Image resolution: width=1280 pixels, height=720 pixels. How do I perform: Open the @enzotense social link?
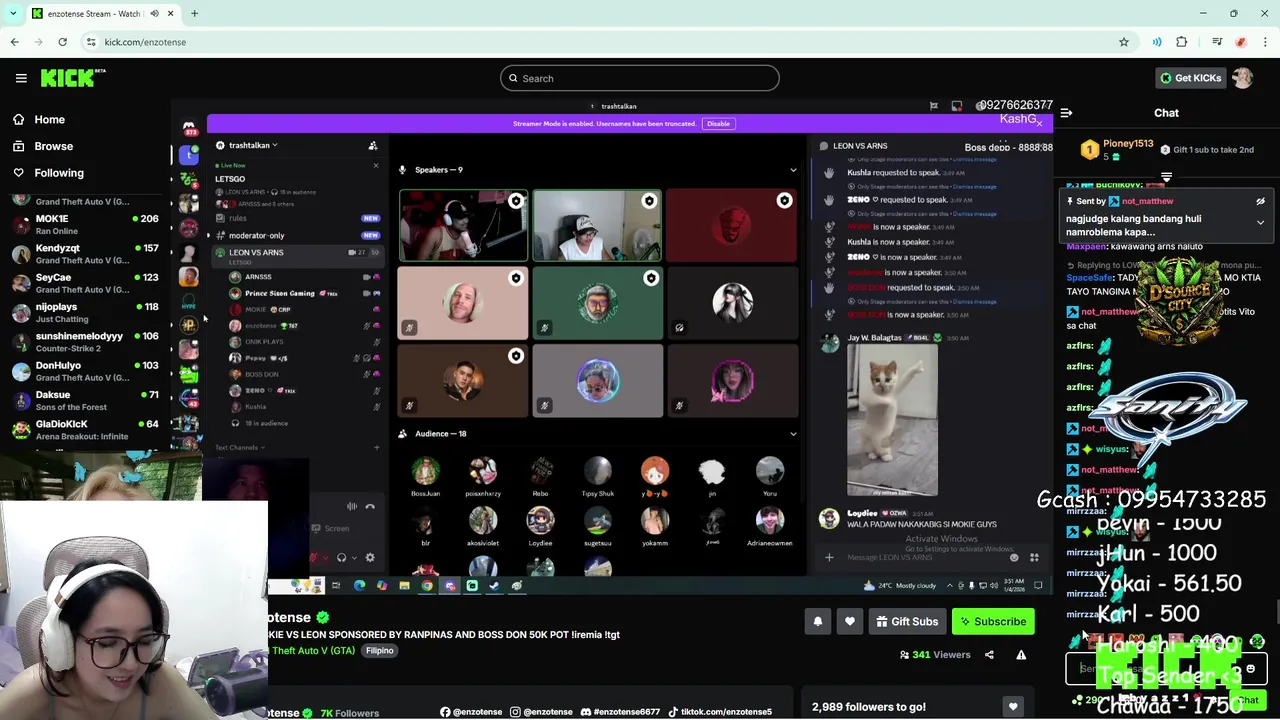[x=471, y=712]
